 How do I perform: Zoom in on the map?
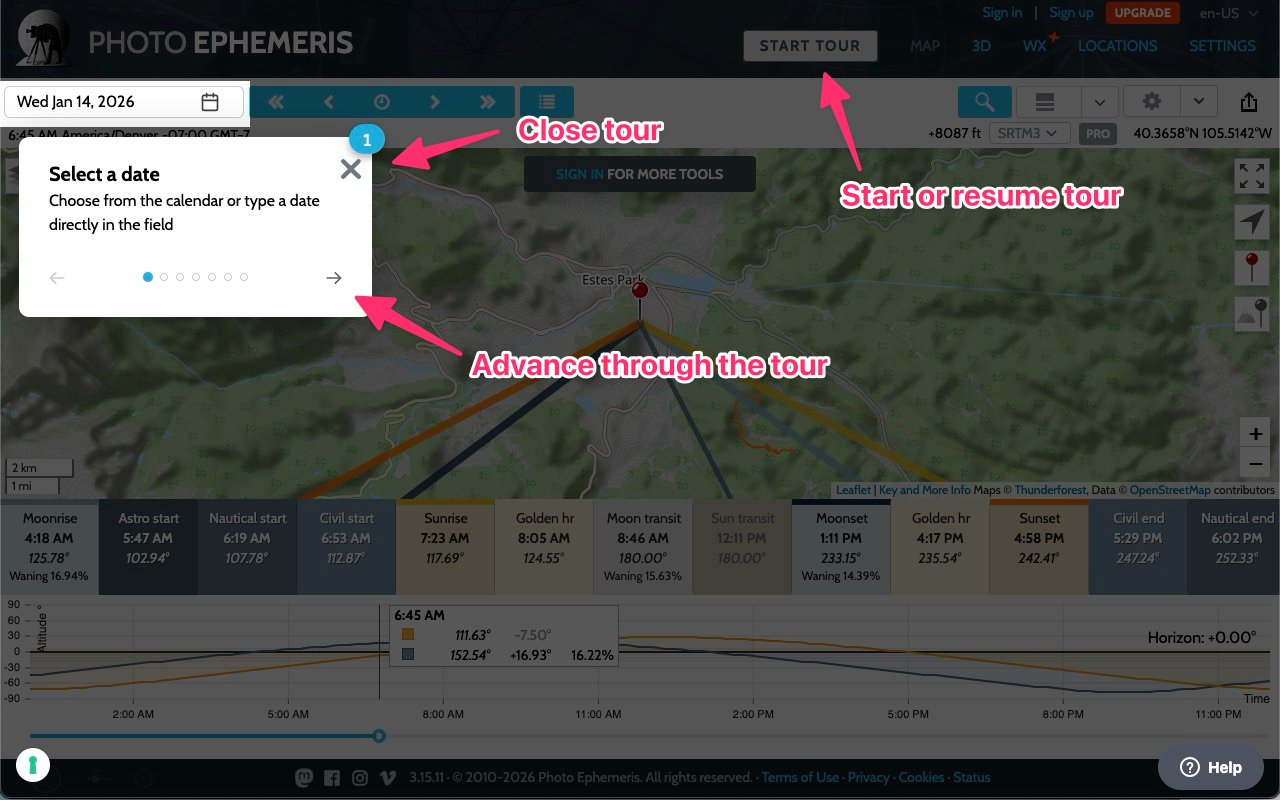[1255, 434]
